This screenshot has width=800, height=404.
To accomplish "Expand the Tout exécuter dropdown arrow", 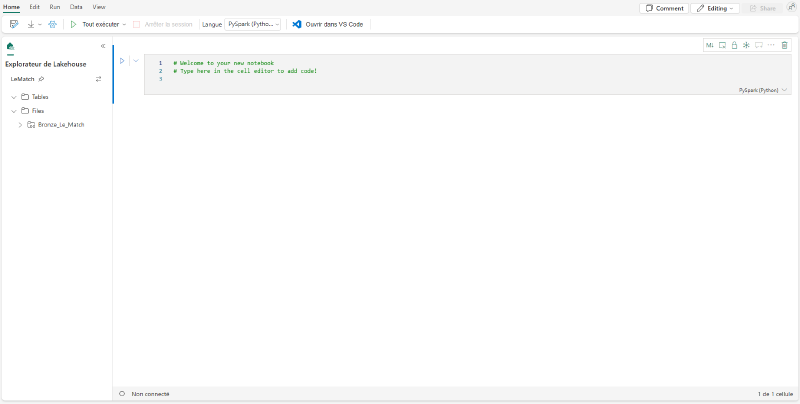I will tap(124, 24).
